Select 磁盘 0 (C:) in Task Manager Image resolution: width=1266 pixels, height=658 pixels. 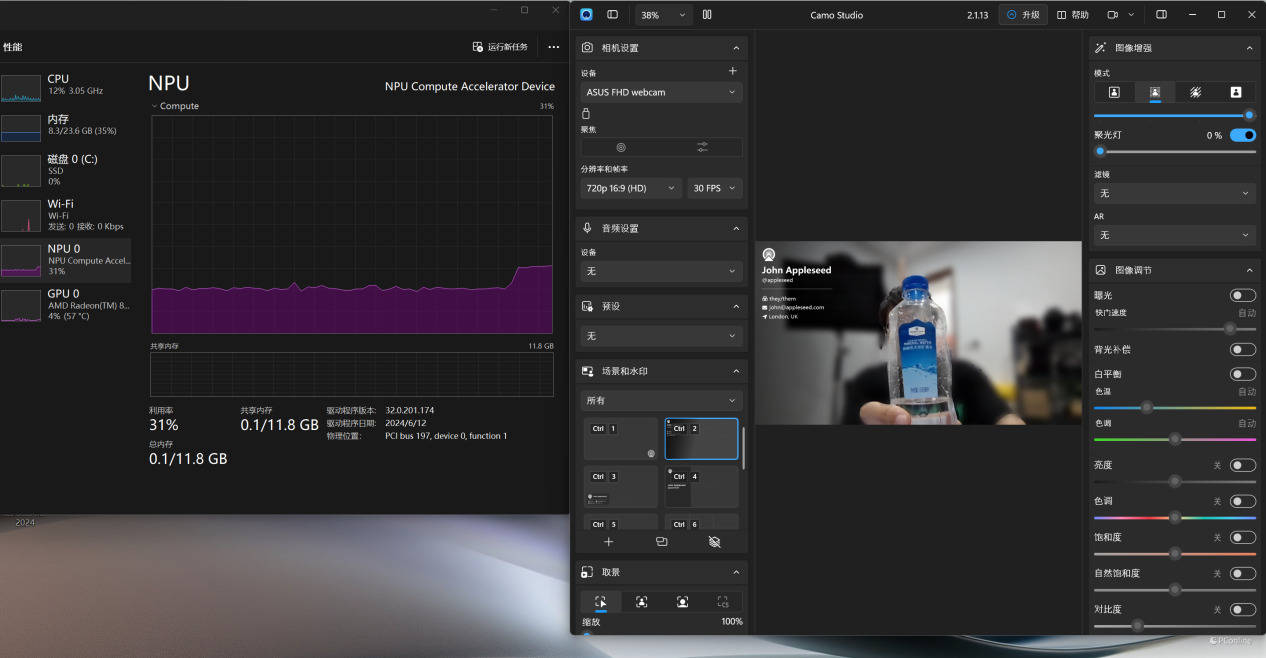(x=65, y=170)
